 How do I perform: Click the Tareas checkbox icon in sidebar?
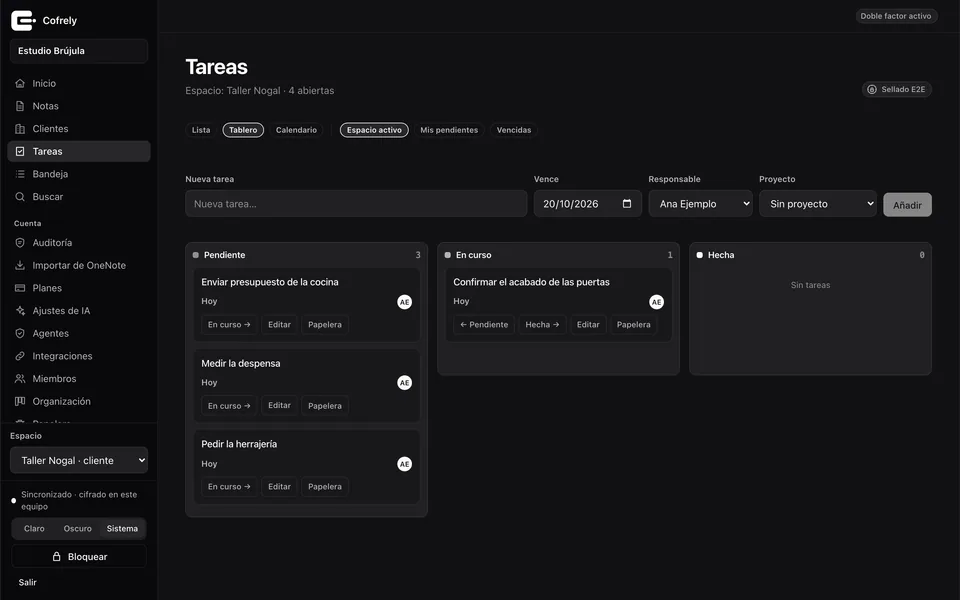coord(20,151)
